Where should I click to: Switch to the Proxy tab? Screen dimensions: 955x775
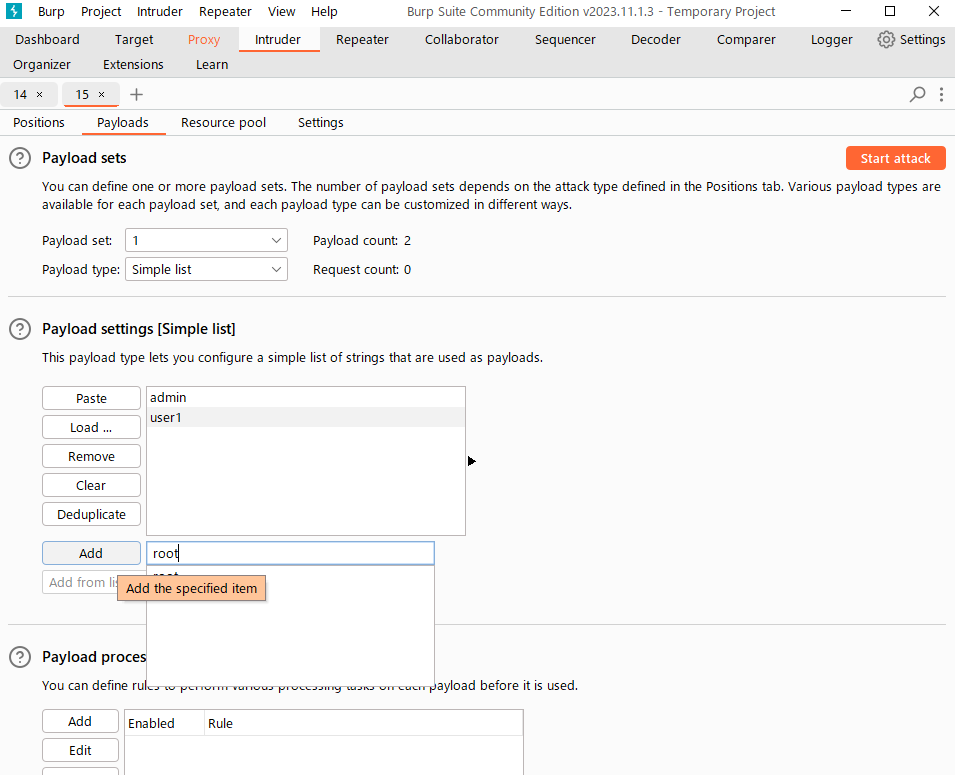(204, 40)
